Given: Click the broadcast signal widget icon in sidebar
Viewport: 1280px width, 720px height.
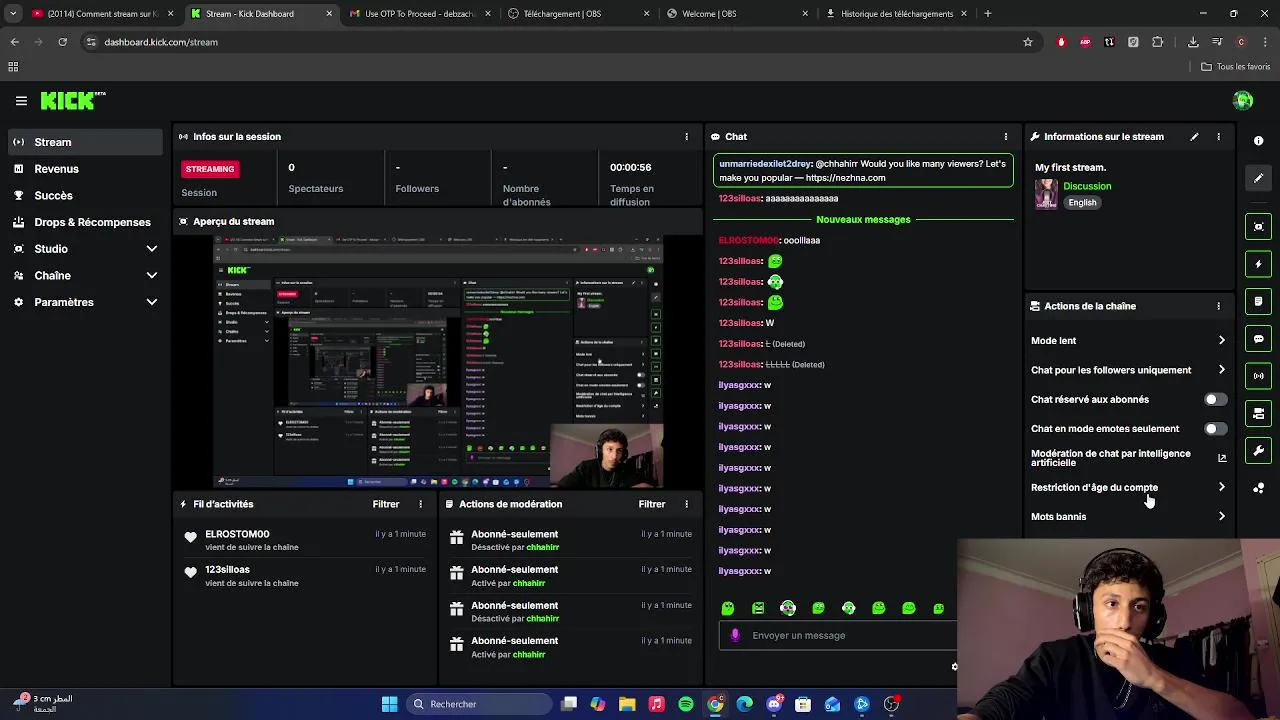Looking at the screenshot, I should click(1258, 376).
